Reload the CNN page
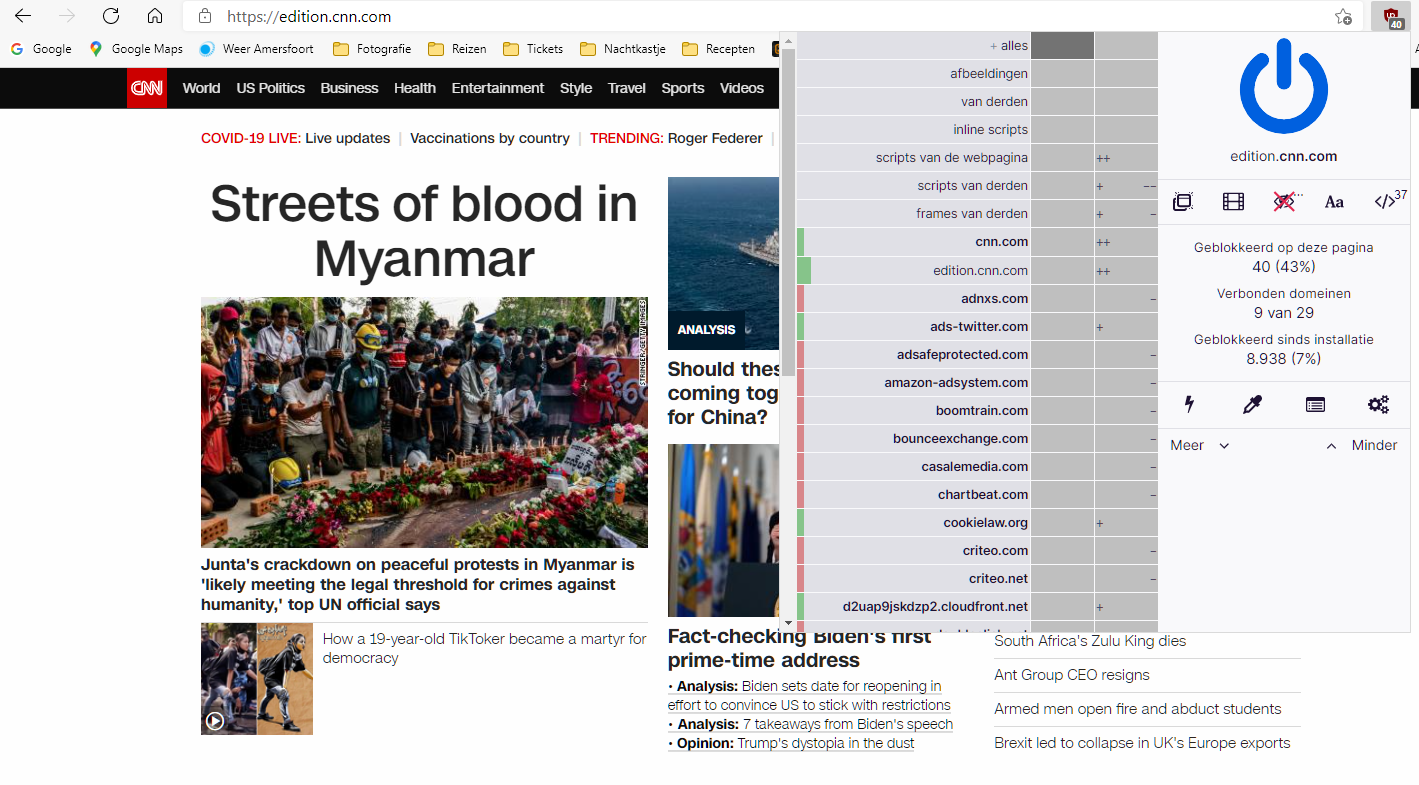Image resolution: width=1419 pixels, height=785 pixels. 111,16
